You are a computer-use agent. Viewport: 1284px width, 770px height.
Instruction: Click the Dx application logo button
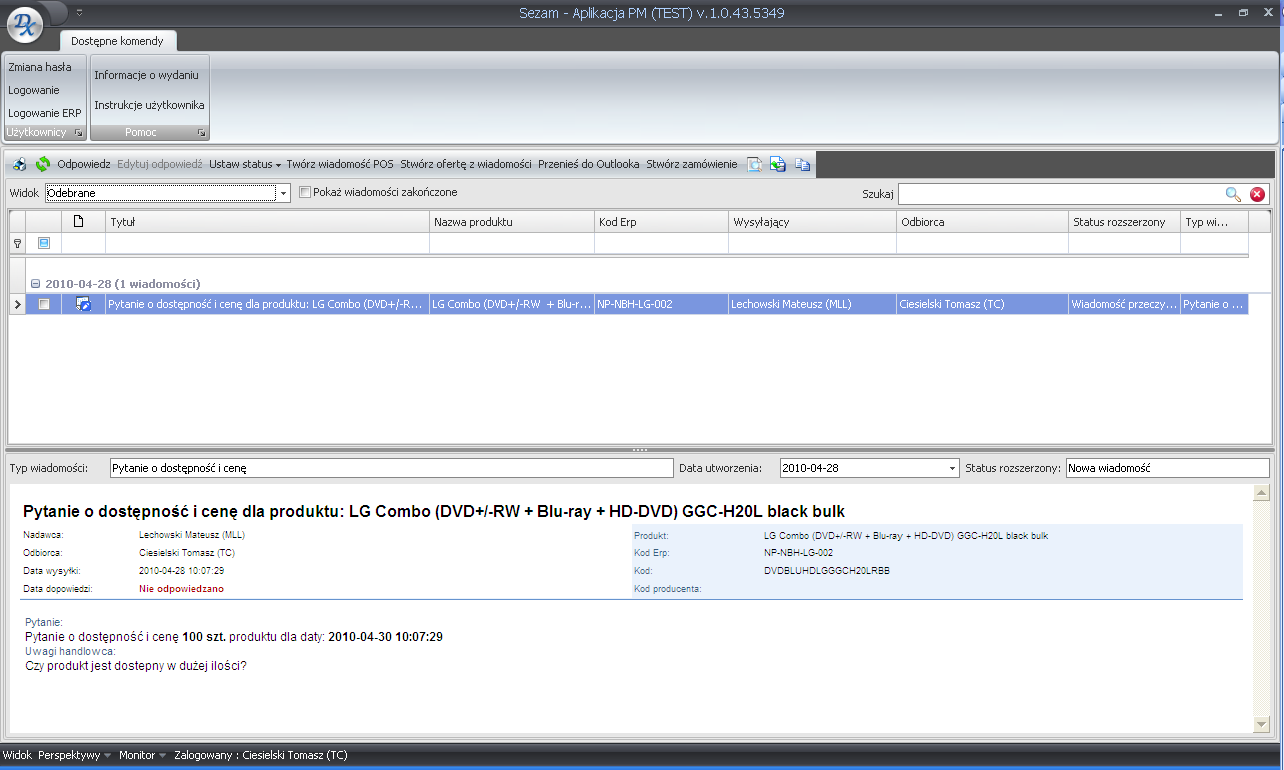tap(26, 25)
